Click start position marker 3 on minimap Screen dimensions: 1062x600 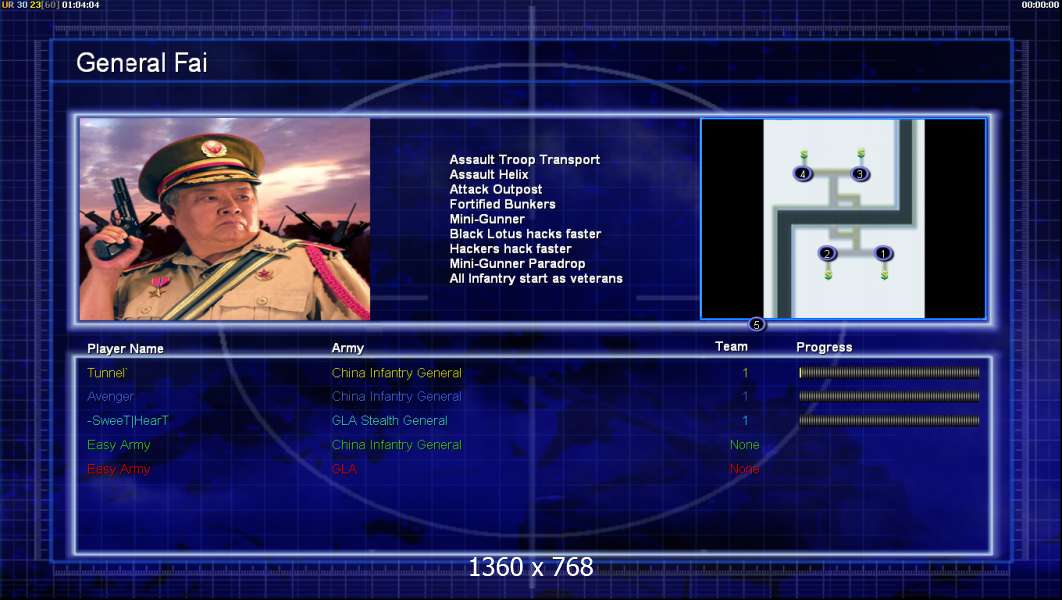[x=860, y=174]
